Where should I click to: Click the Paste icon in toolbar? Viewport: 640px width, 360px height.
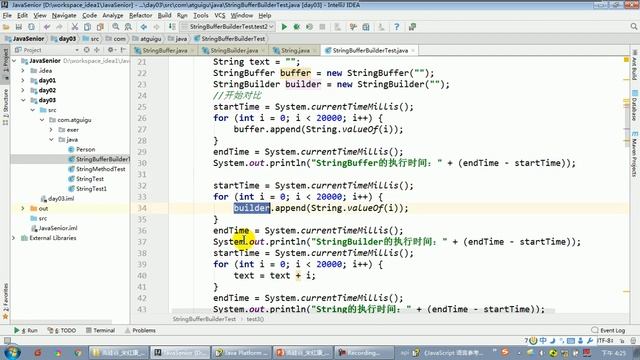tap(100, 27)
